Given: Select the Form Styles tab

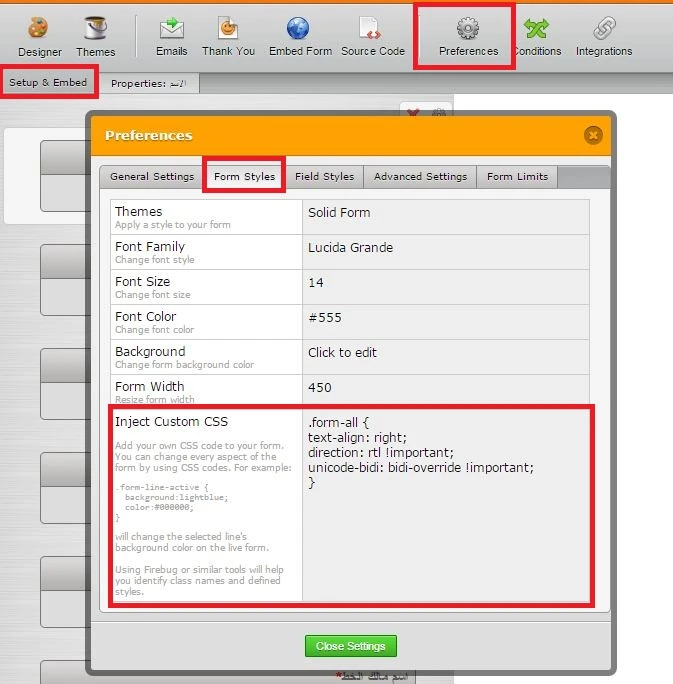Looking at the screenshot, I should (x=244, y=177).
